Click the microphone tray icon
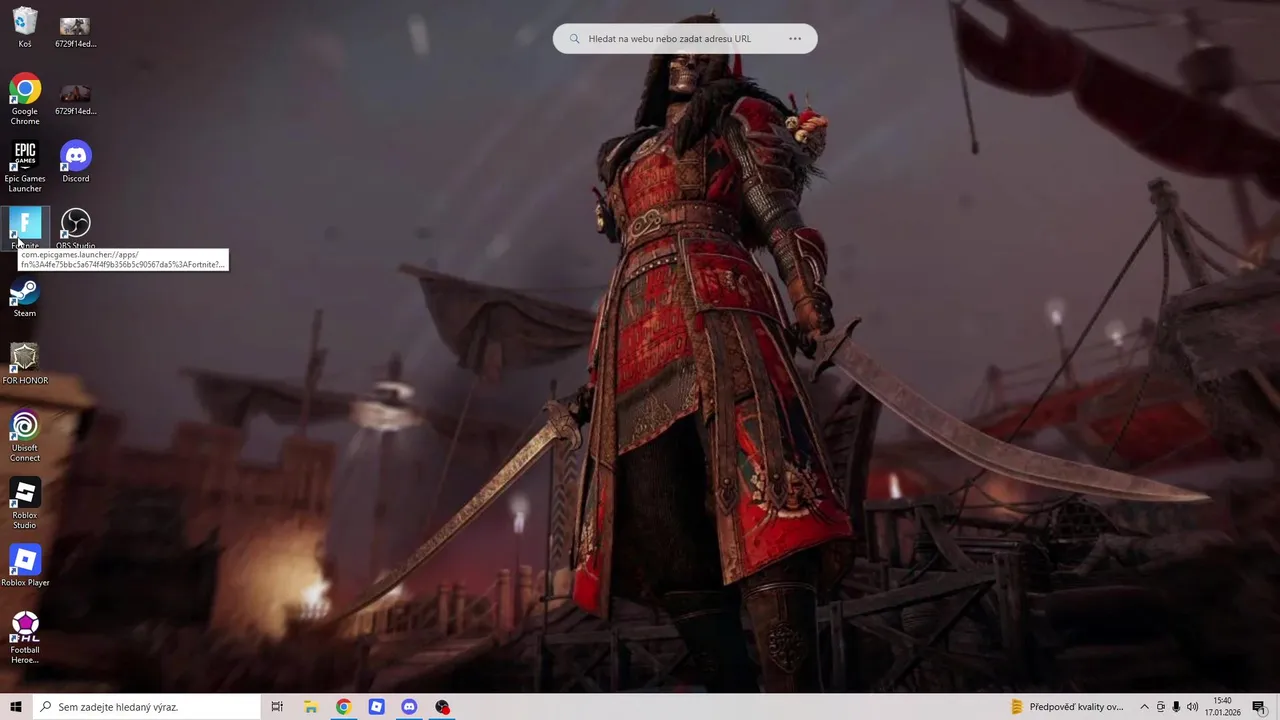This screenshot has height=720, width=1280. point(1176,707)
